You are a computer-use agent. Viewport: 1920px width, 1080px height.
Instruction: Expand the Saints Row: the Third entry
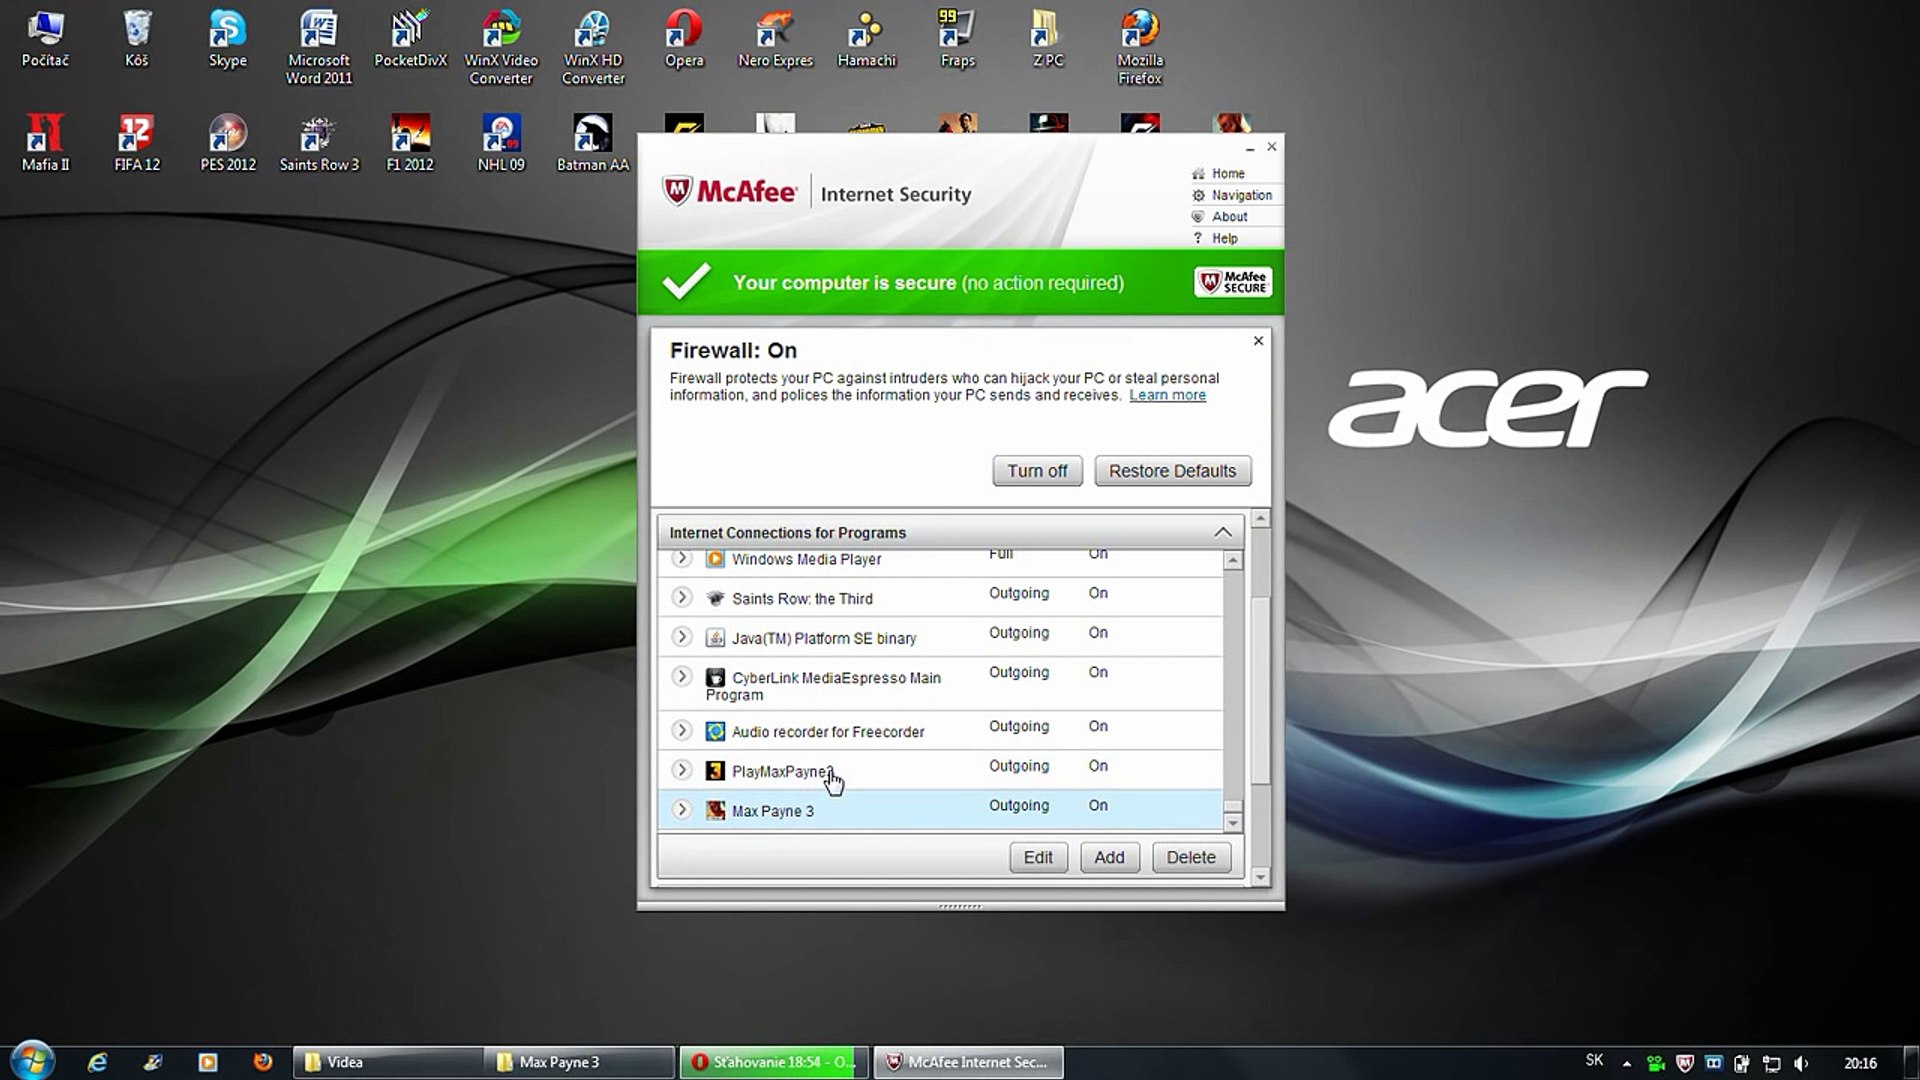681,597
